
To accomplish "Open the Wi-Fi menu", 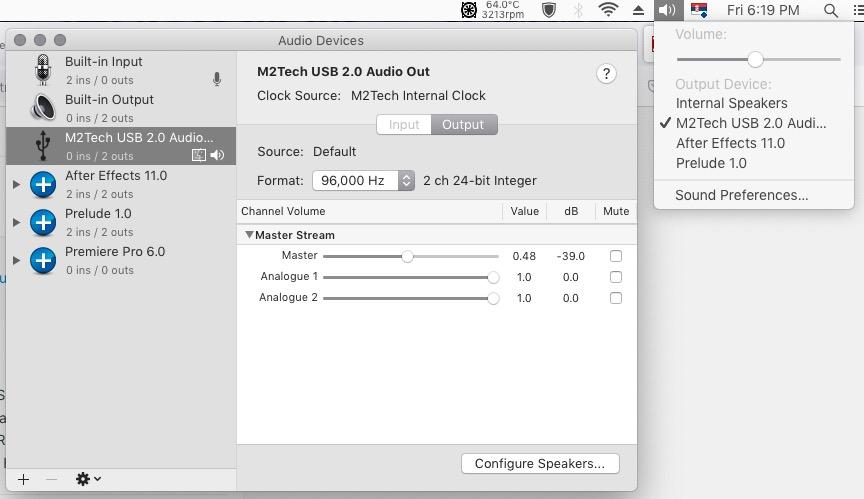I will pos(608,10).
